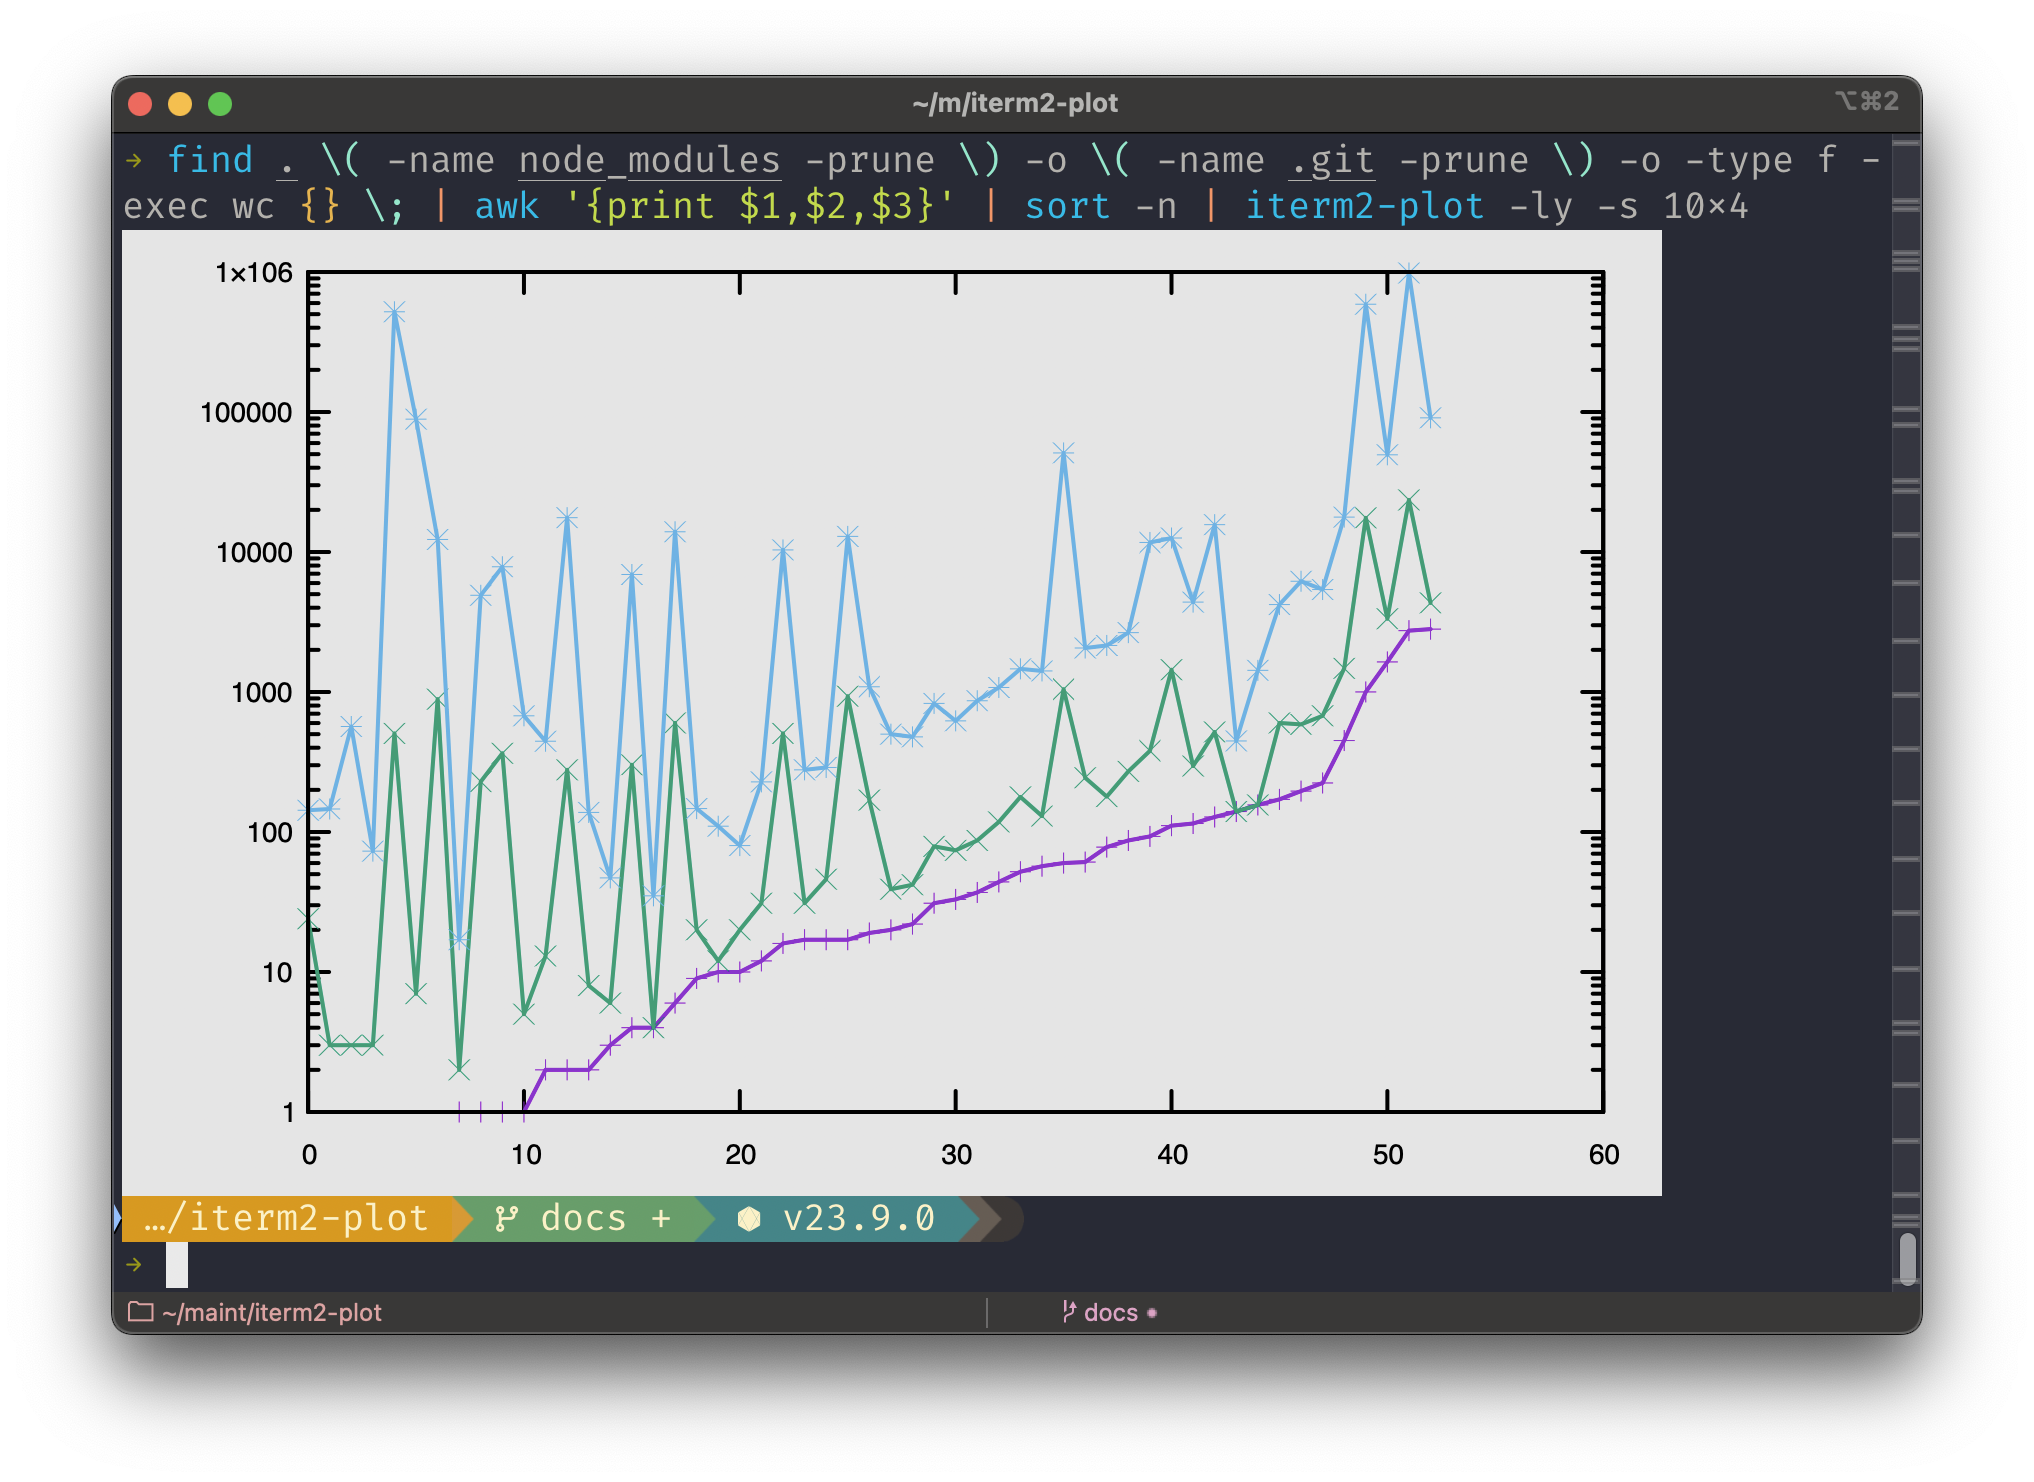This screenshot has width=2034, height=1482.
Task: Click the pink modified dot after docs
Action: tap(1152, 1313)
